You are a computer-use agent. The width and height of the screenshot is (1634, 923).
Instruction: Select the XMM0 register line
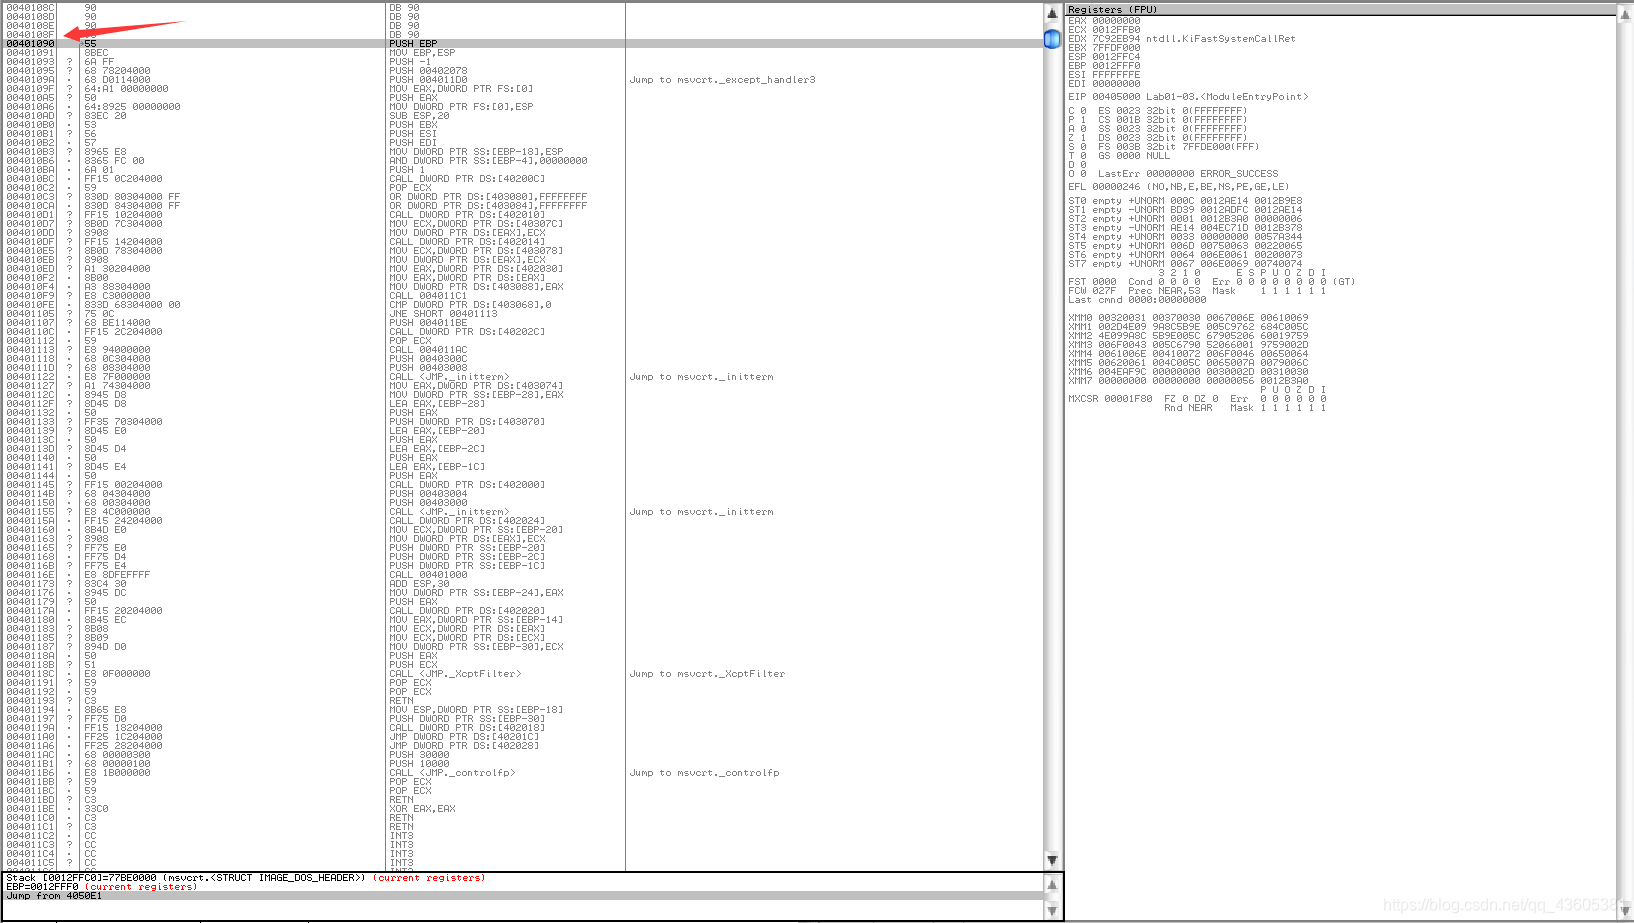pos(1188,318)
